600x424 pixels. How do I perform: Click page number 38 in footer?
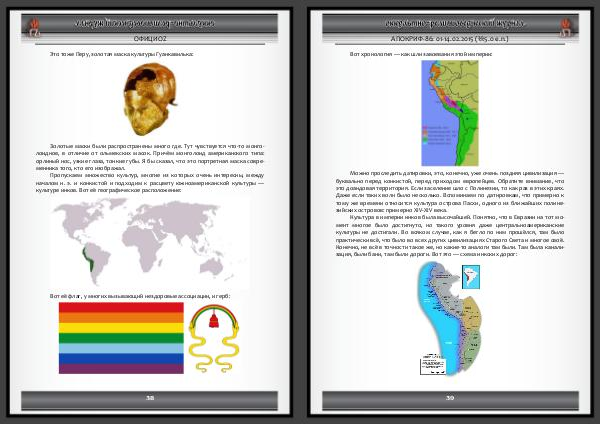(150, 398)
